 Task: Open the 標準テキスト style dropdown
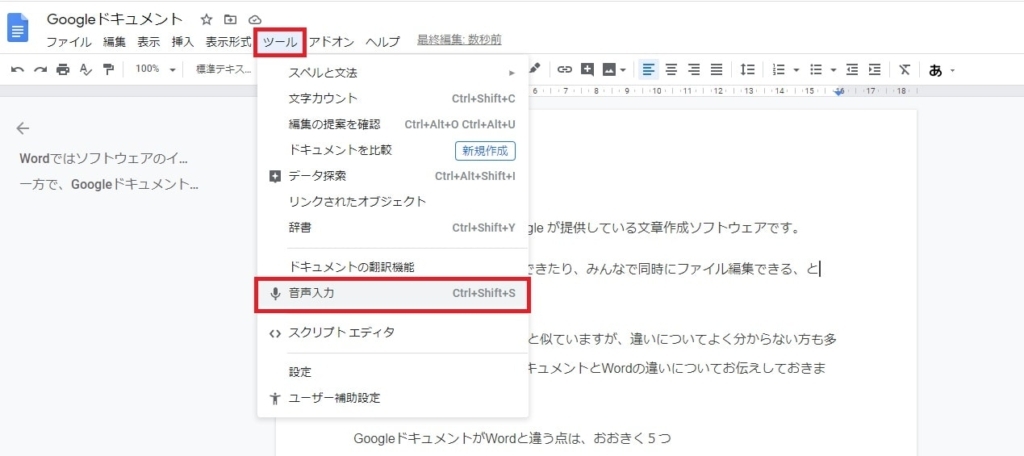click(223, 69)
